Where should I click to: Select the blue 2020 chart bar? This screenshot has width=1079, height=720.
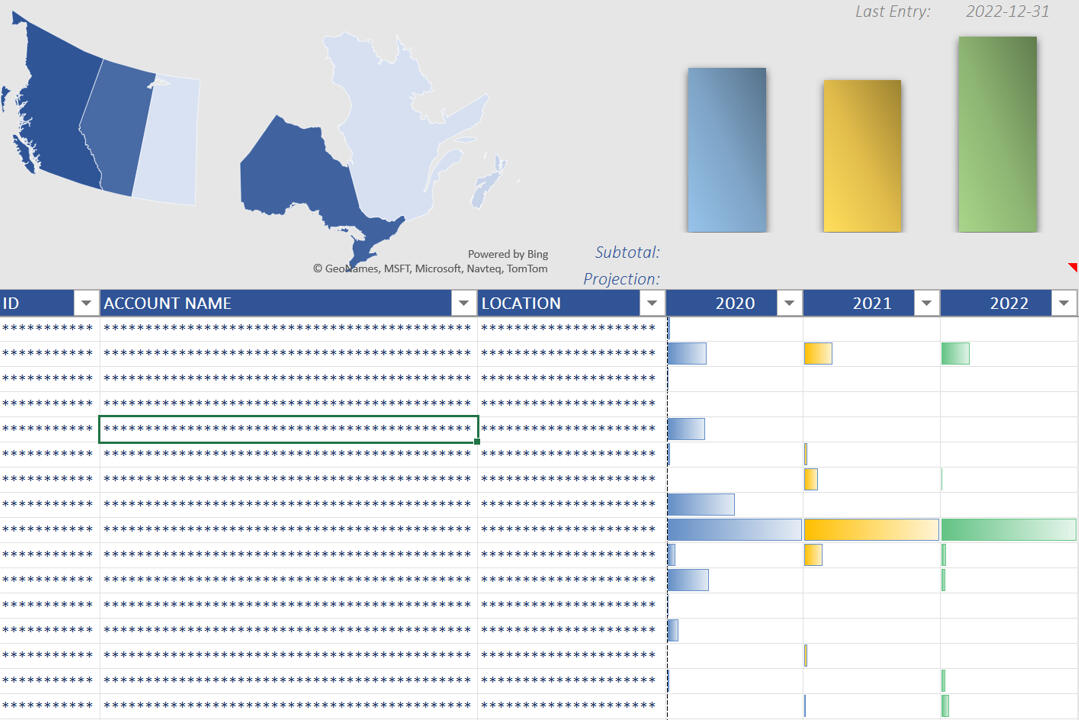pyautogui.click(x=726, y=150)
